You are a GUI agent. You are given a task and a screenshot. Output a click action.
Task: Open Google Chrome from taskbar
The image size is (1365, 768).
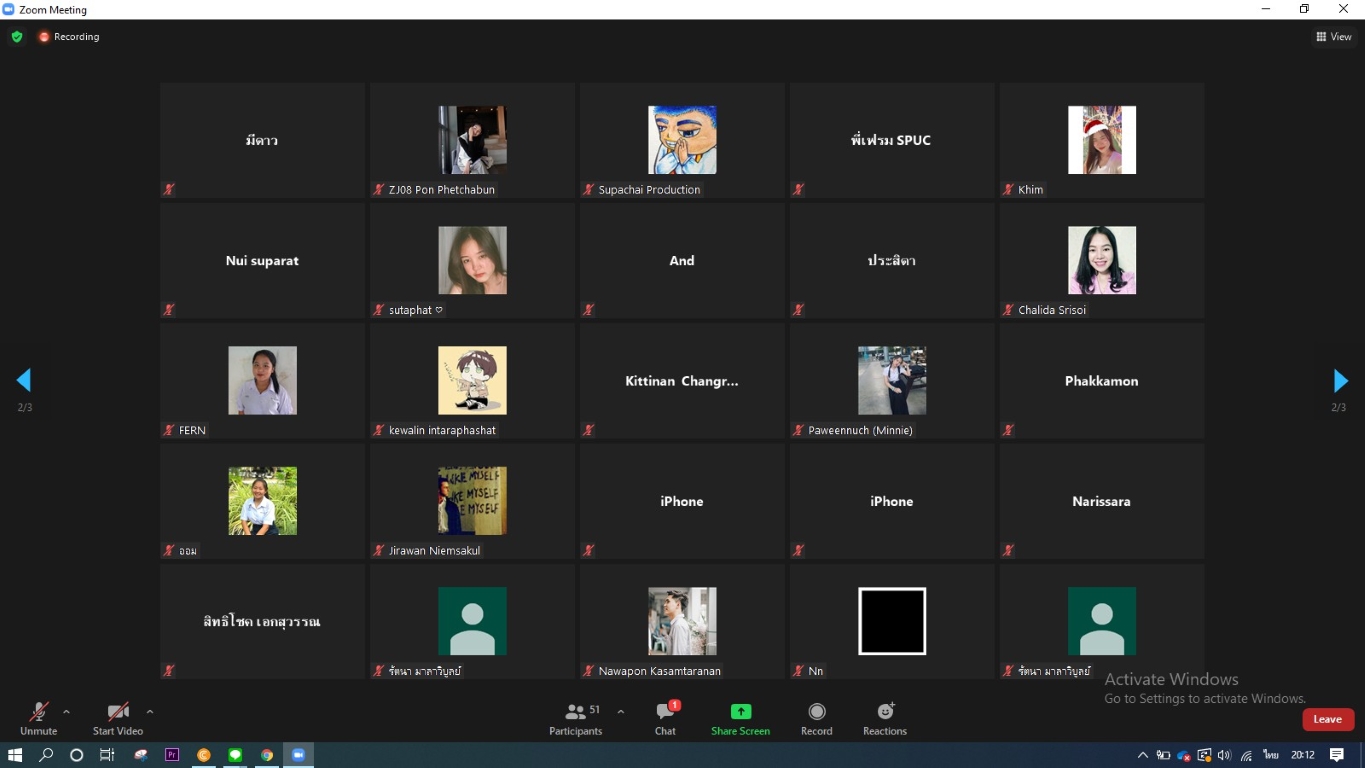tap(267, 755)
